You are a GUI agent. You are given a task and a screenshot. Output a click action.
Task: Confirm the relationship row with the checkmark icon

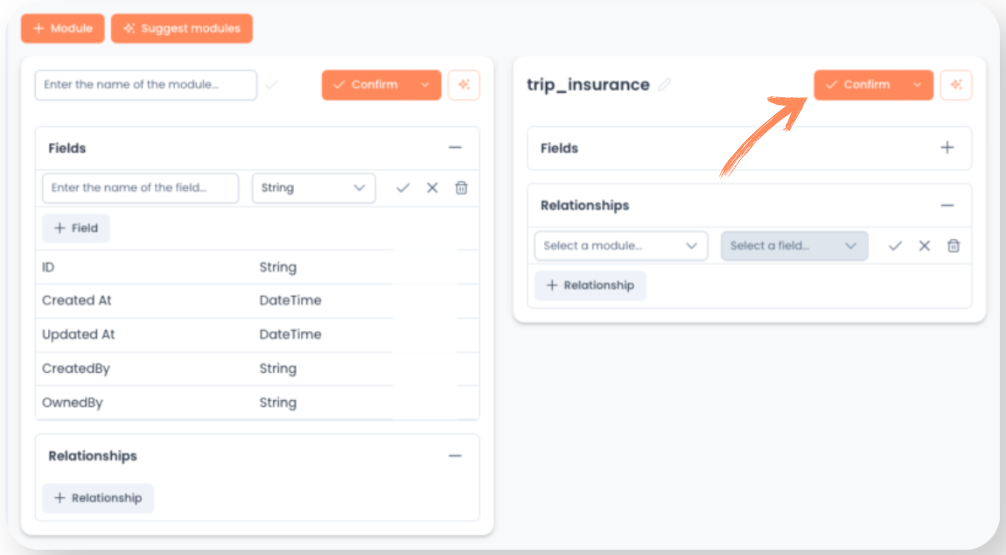(895, 246)
